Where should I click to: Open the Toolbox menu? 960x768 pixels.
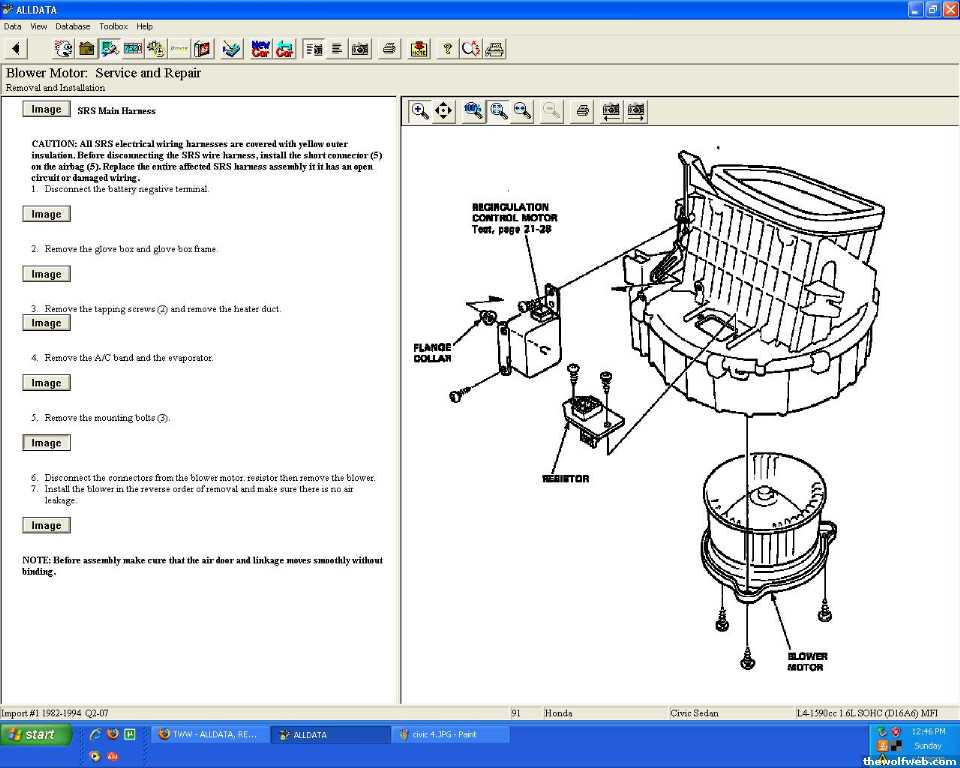pyautogui.click(x=113, y=26)
